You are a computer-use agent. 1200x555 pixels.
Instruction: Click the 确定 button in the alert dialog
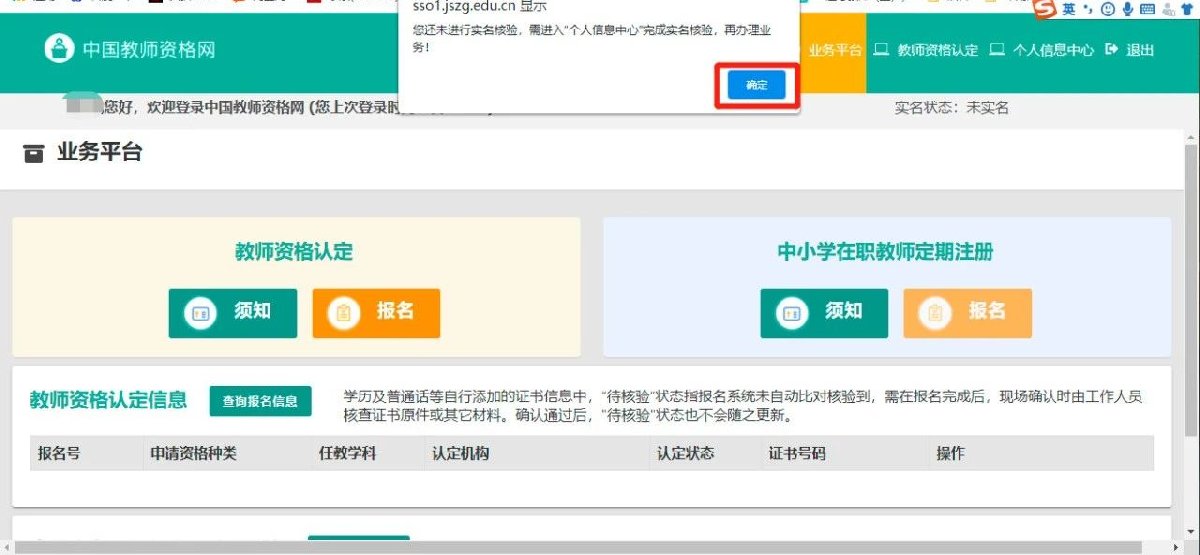tap(757, 86)
